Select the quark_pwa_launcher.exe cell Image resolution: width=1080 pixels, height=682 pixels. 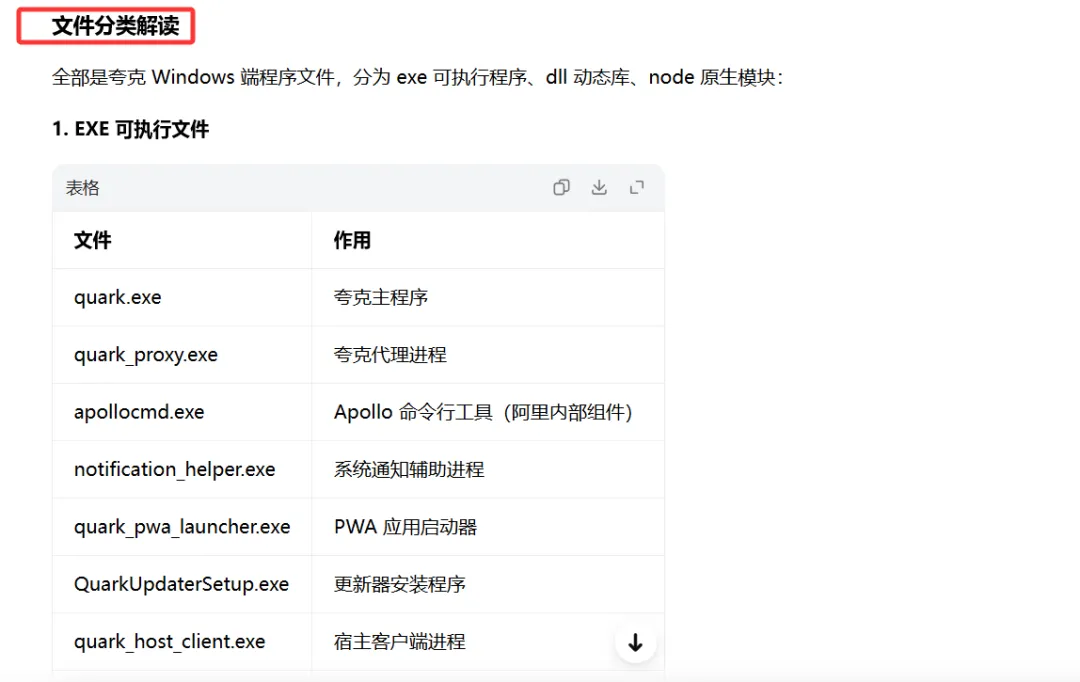coord(182,527)
